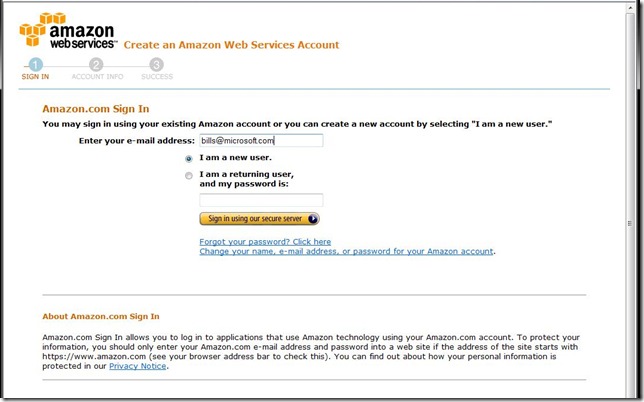The image size is (644, 402).
Task: Select step 2 Account Info circle
Action: click(96, 64)
